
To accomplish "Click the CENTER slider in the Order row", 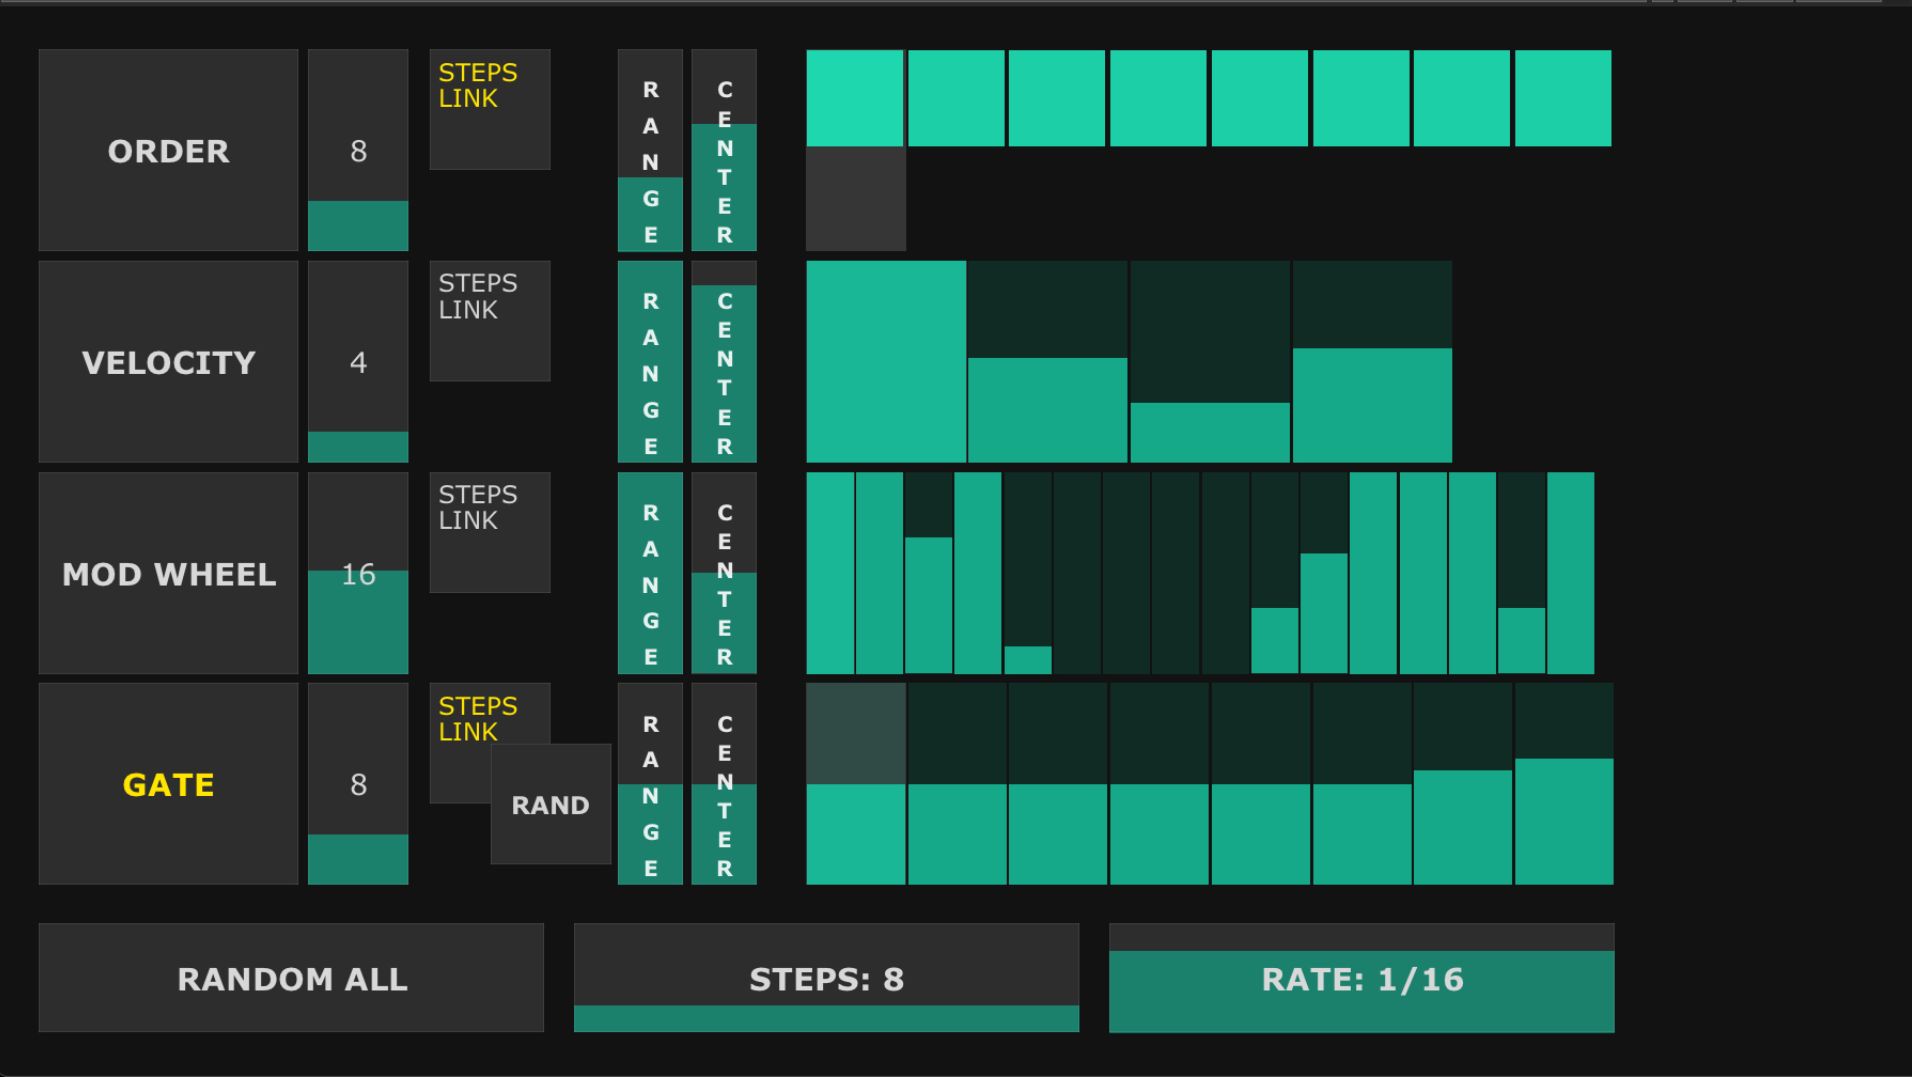I will tap(723, 150).
